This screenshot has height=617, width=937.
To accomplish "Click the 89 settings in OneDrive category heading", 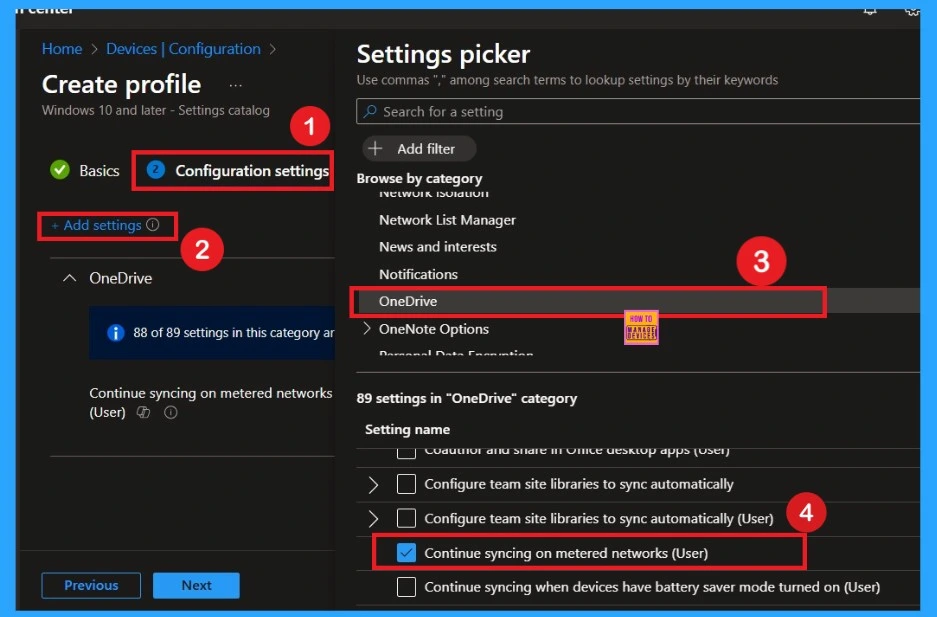I will coord(467,398).
